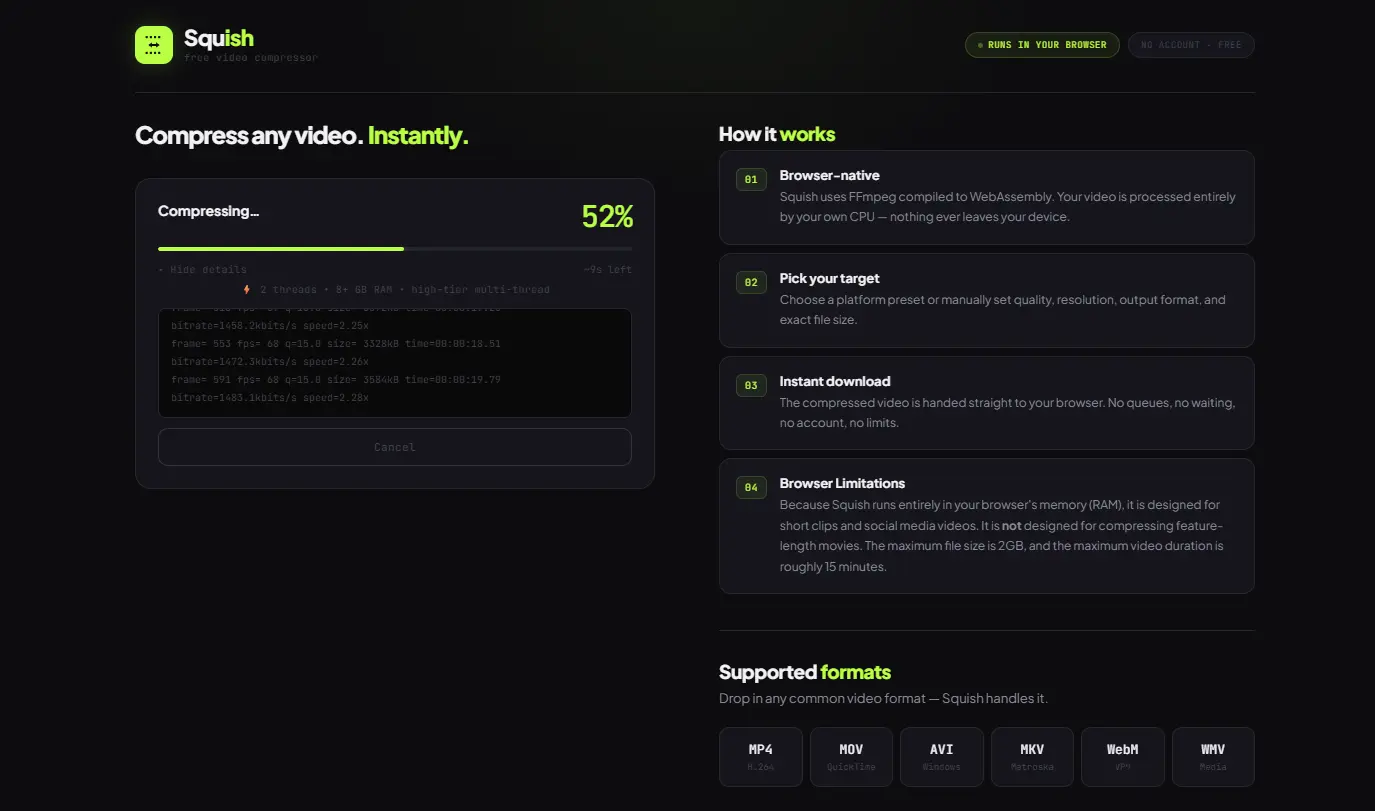
Task: Click the Drop in any common video format text
Action: 883,698
